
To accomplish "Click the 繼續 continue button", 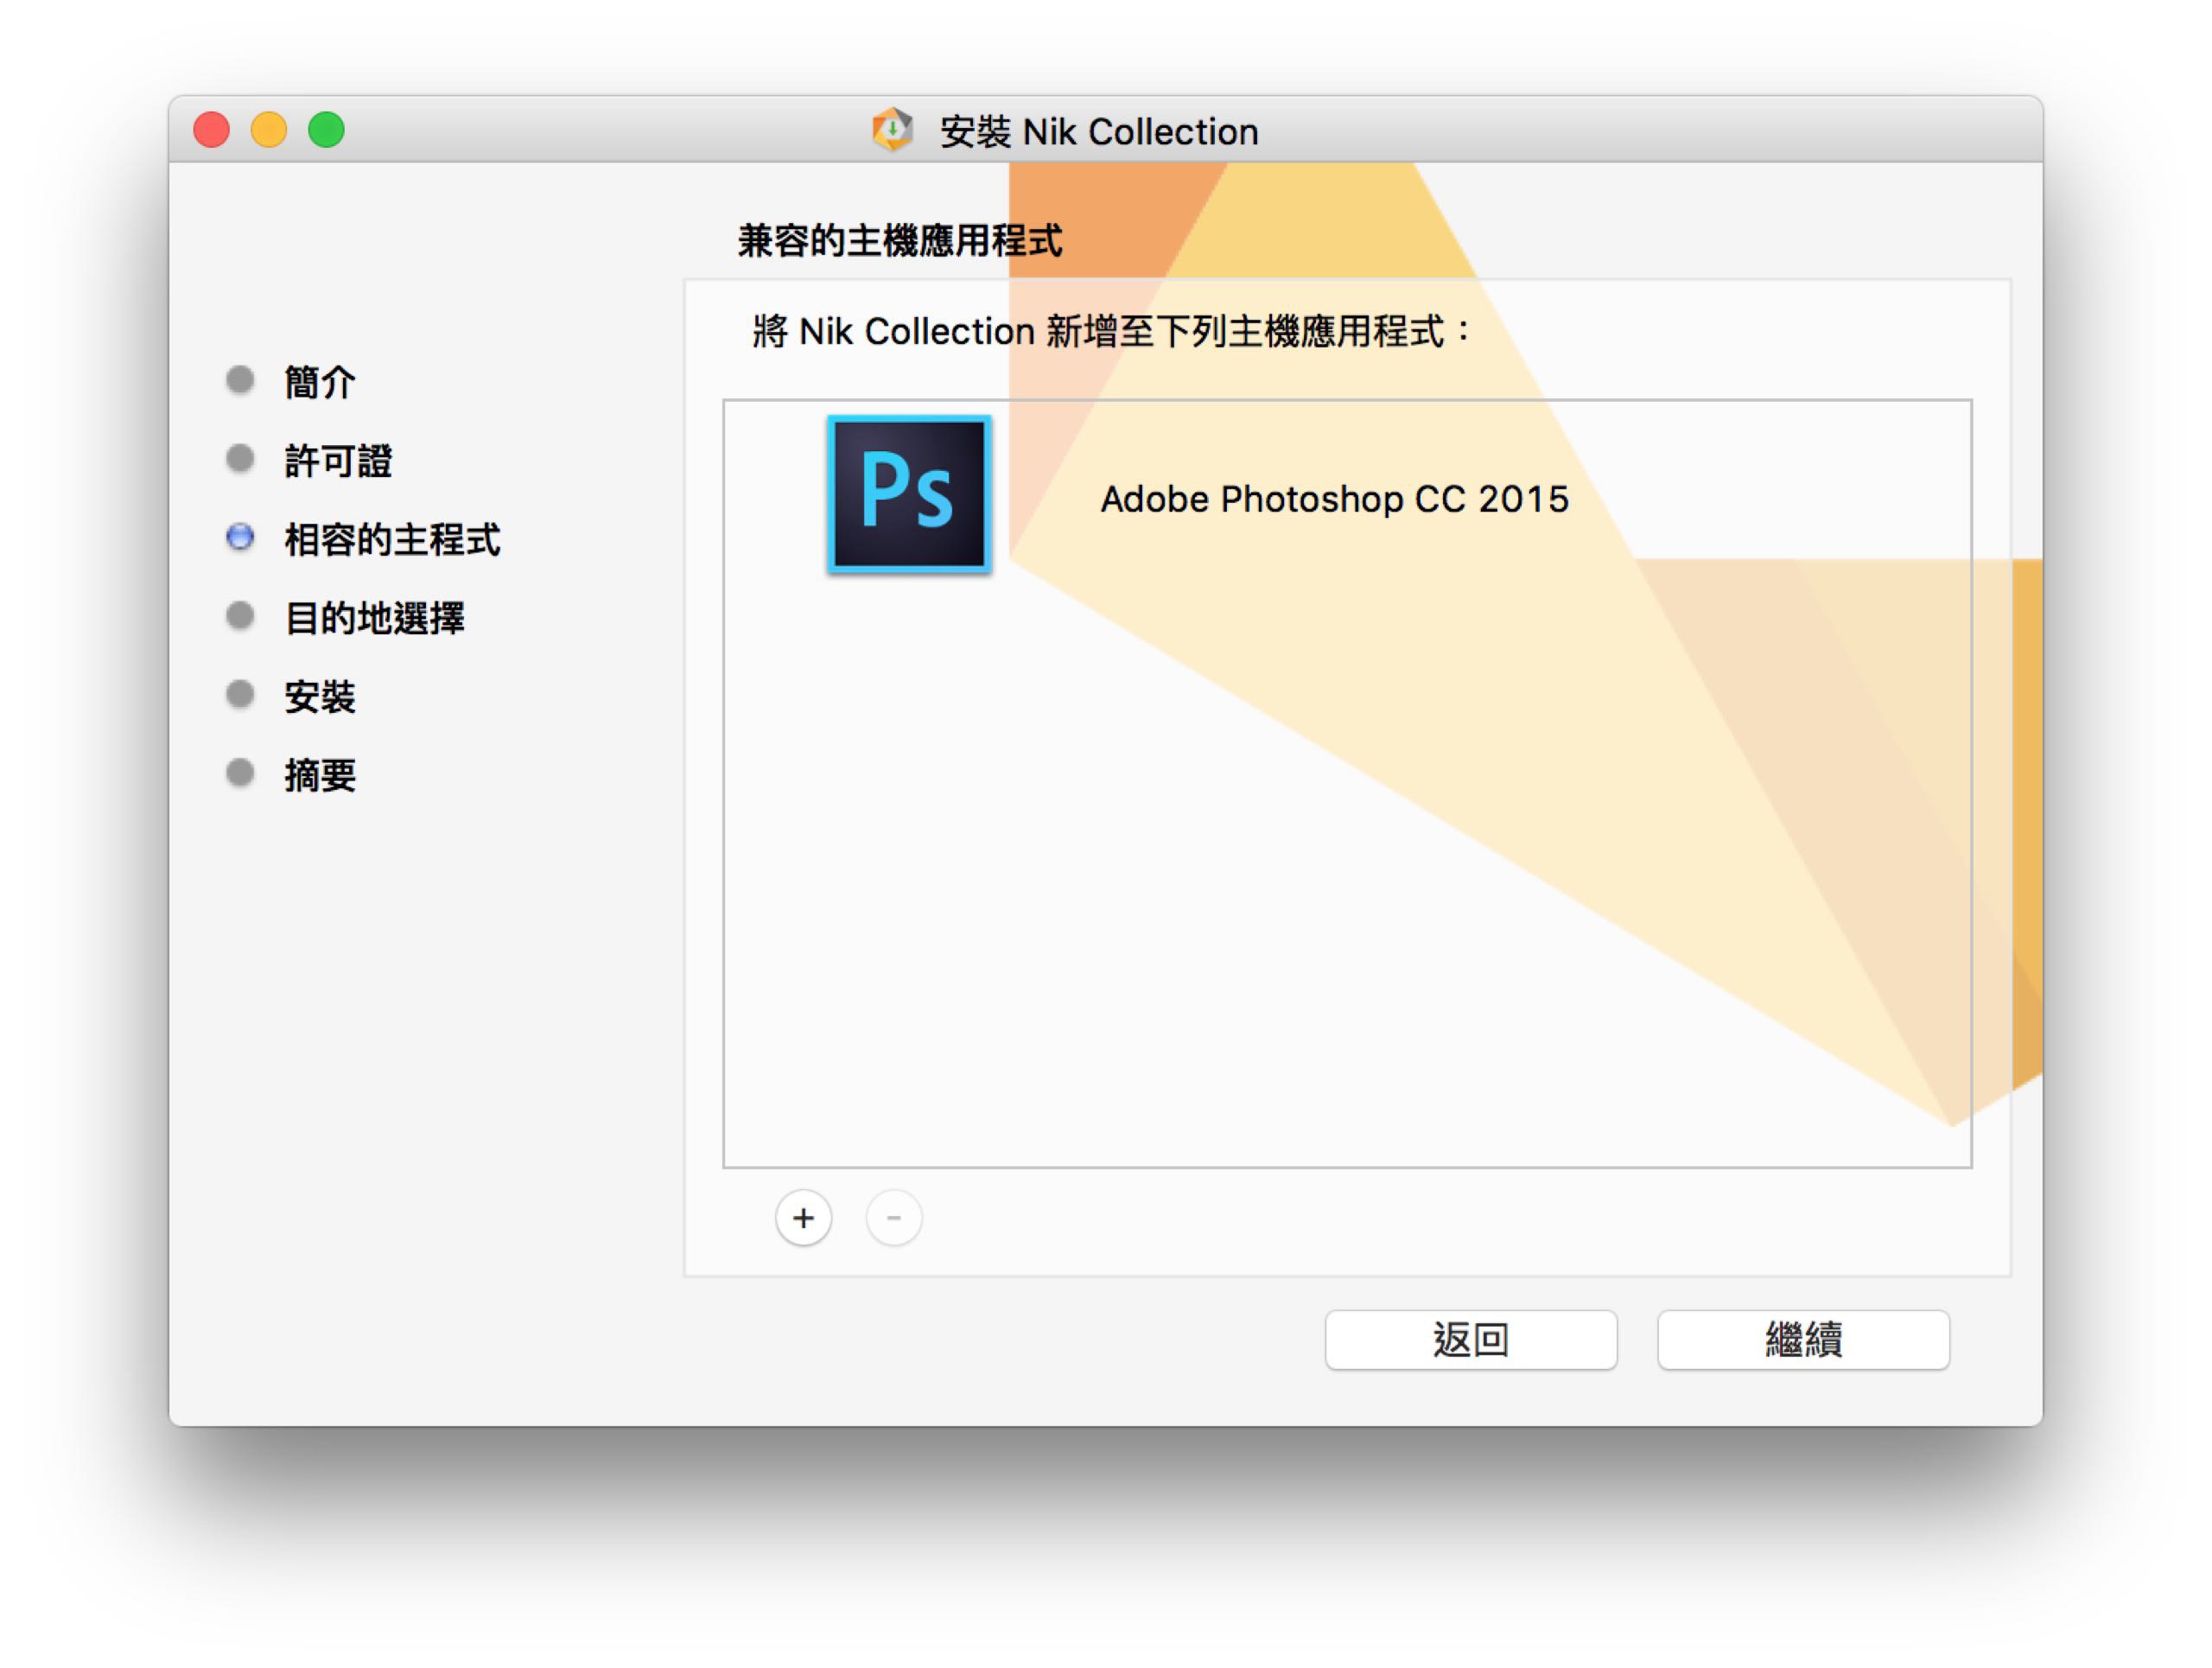I will 1803,1339.
